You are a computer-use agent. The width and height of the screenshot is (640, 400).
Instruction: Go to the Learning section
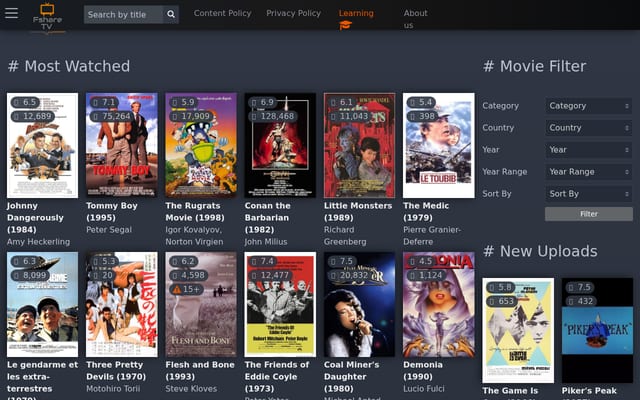(x=356, y=13)
